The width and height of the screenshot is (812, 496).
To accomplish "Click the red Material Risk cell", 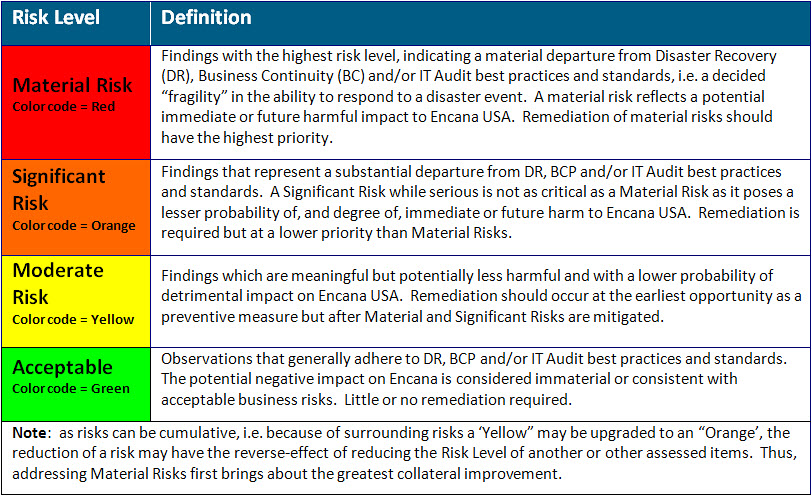I will coord(76,102).
